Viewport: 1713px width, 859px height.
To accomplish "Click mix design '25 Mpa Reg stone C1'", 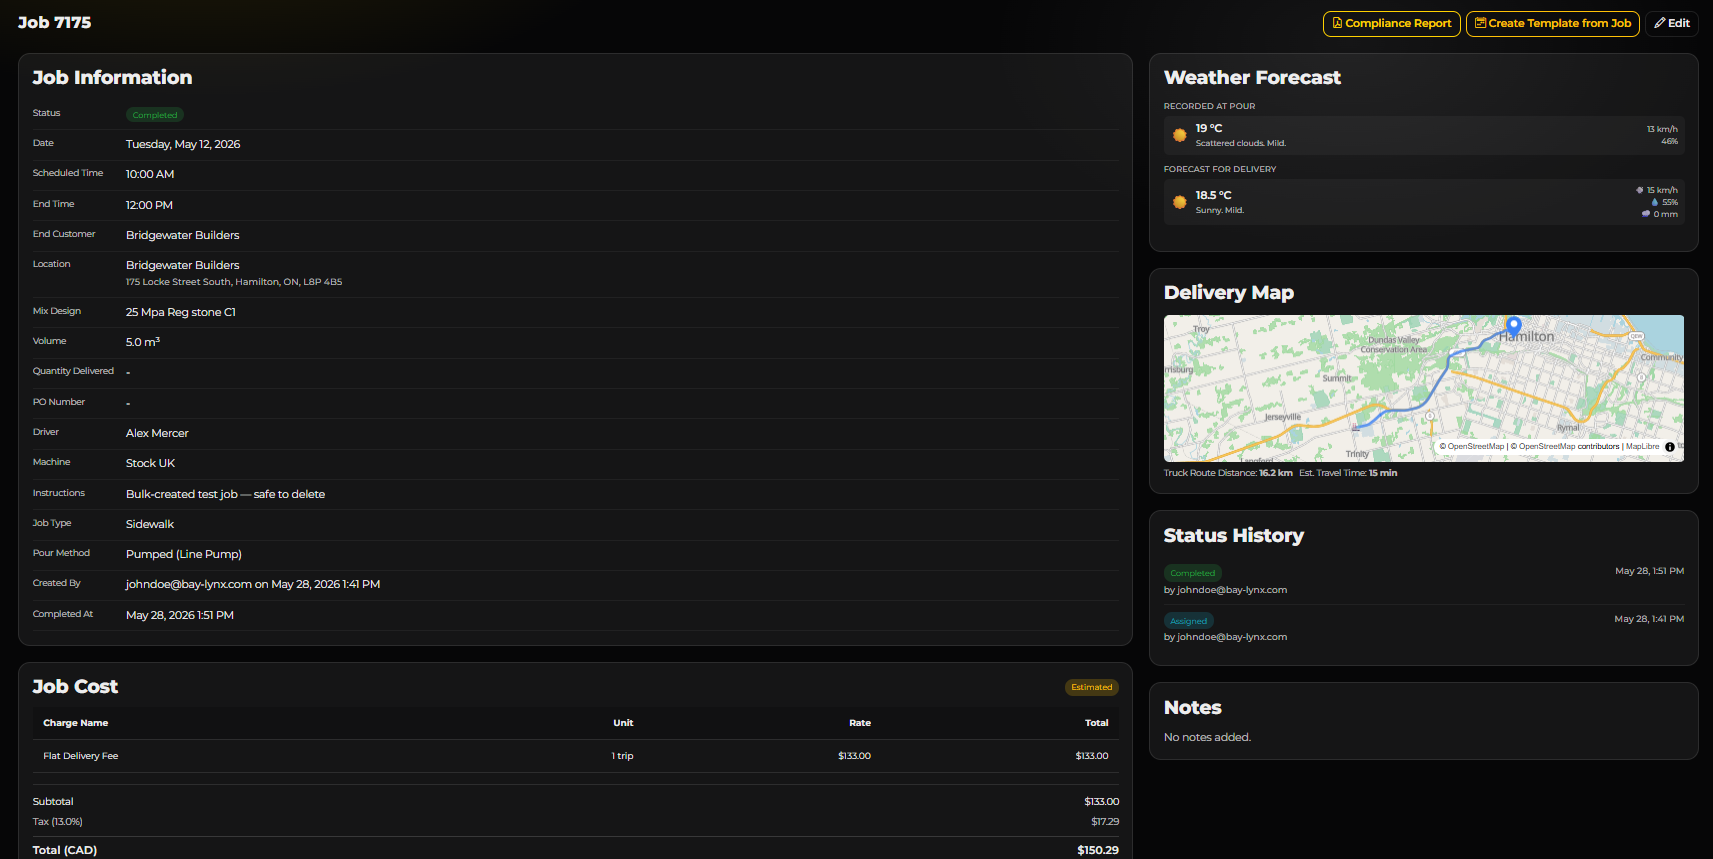I will 181,312.
